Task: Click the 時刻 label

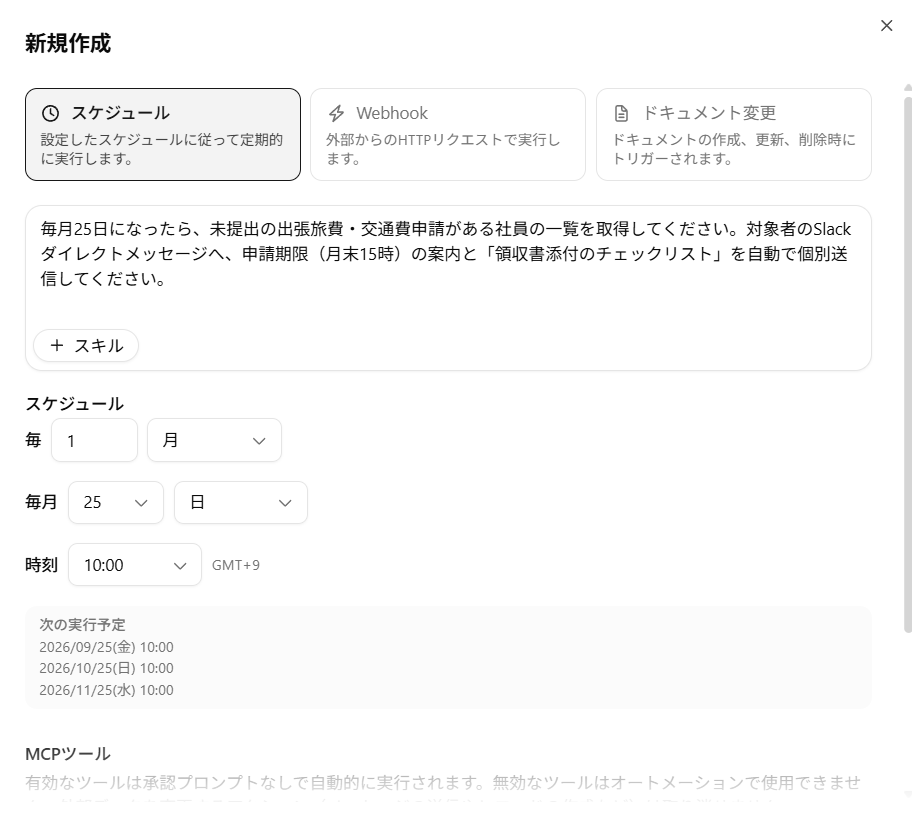Action: [x=41, y=565]
